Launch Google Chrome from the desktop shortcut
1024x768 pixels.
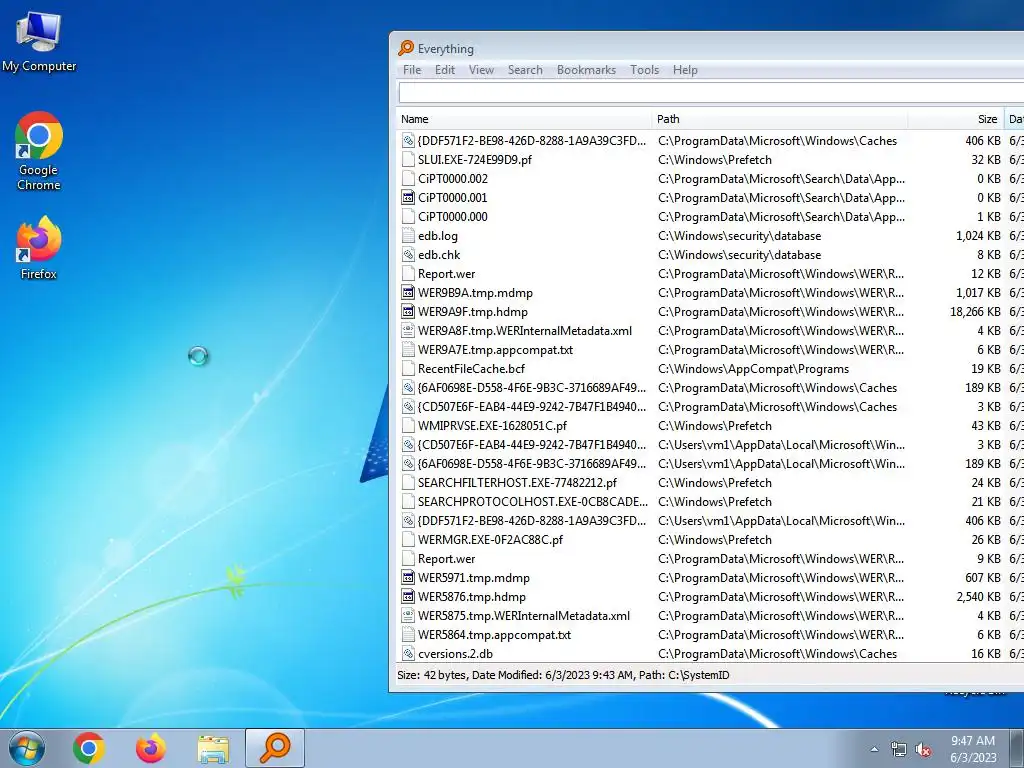pos(39,150)
